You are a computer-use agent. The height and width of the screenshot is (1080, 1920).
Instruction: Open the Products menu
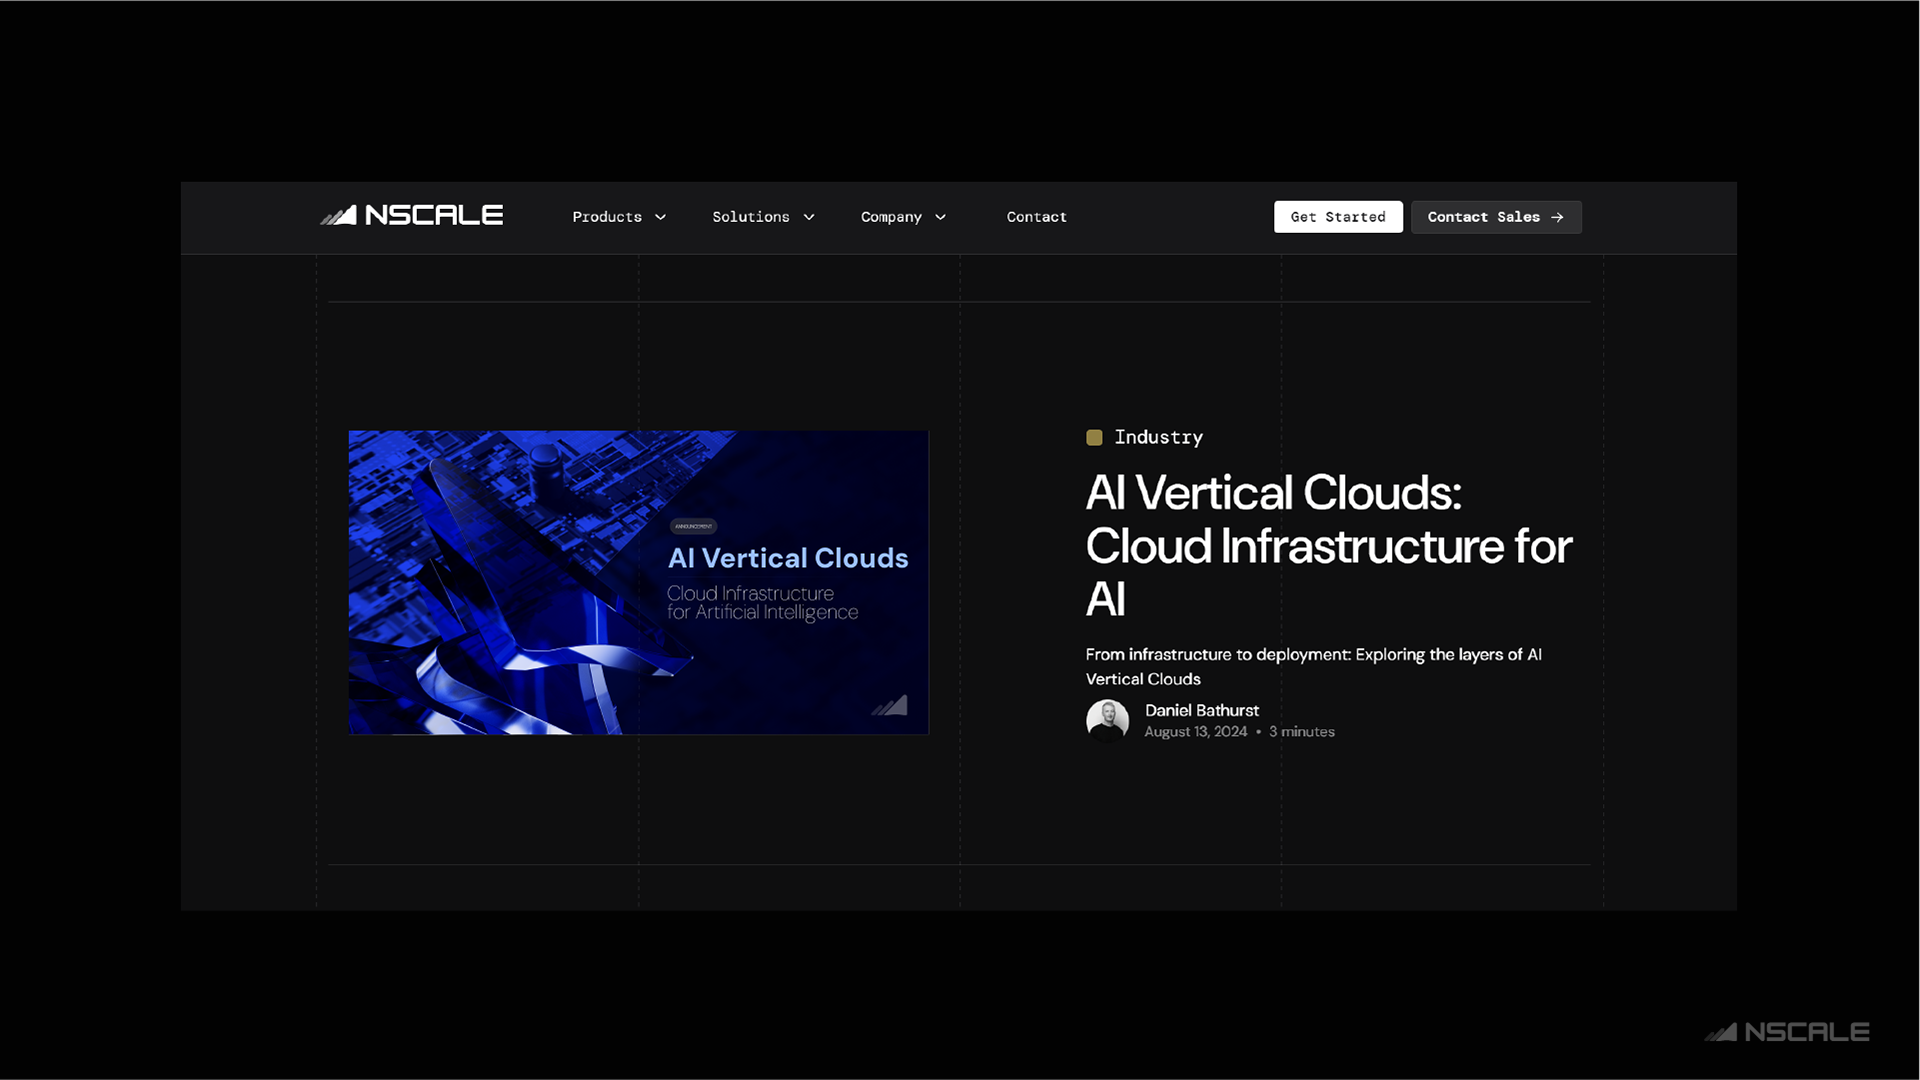pos(607,217)
